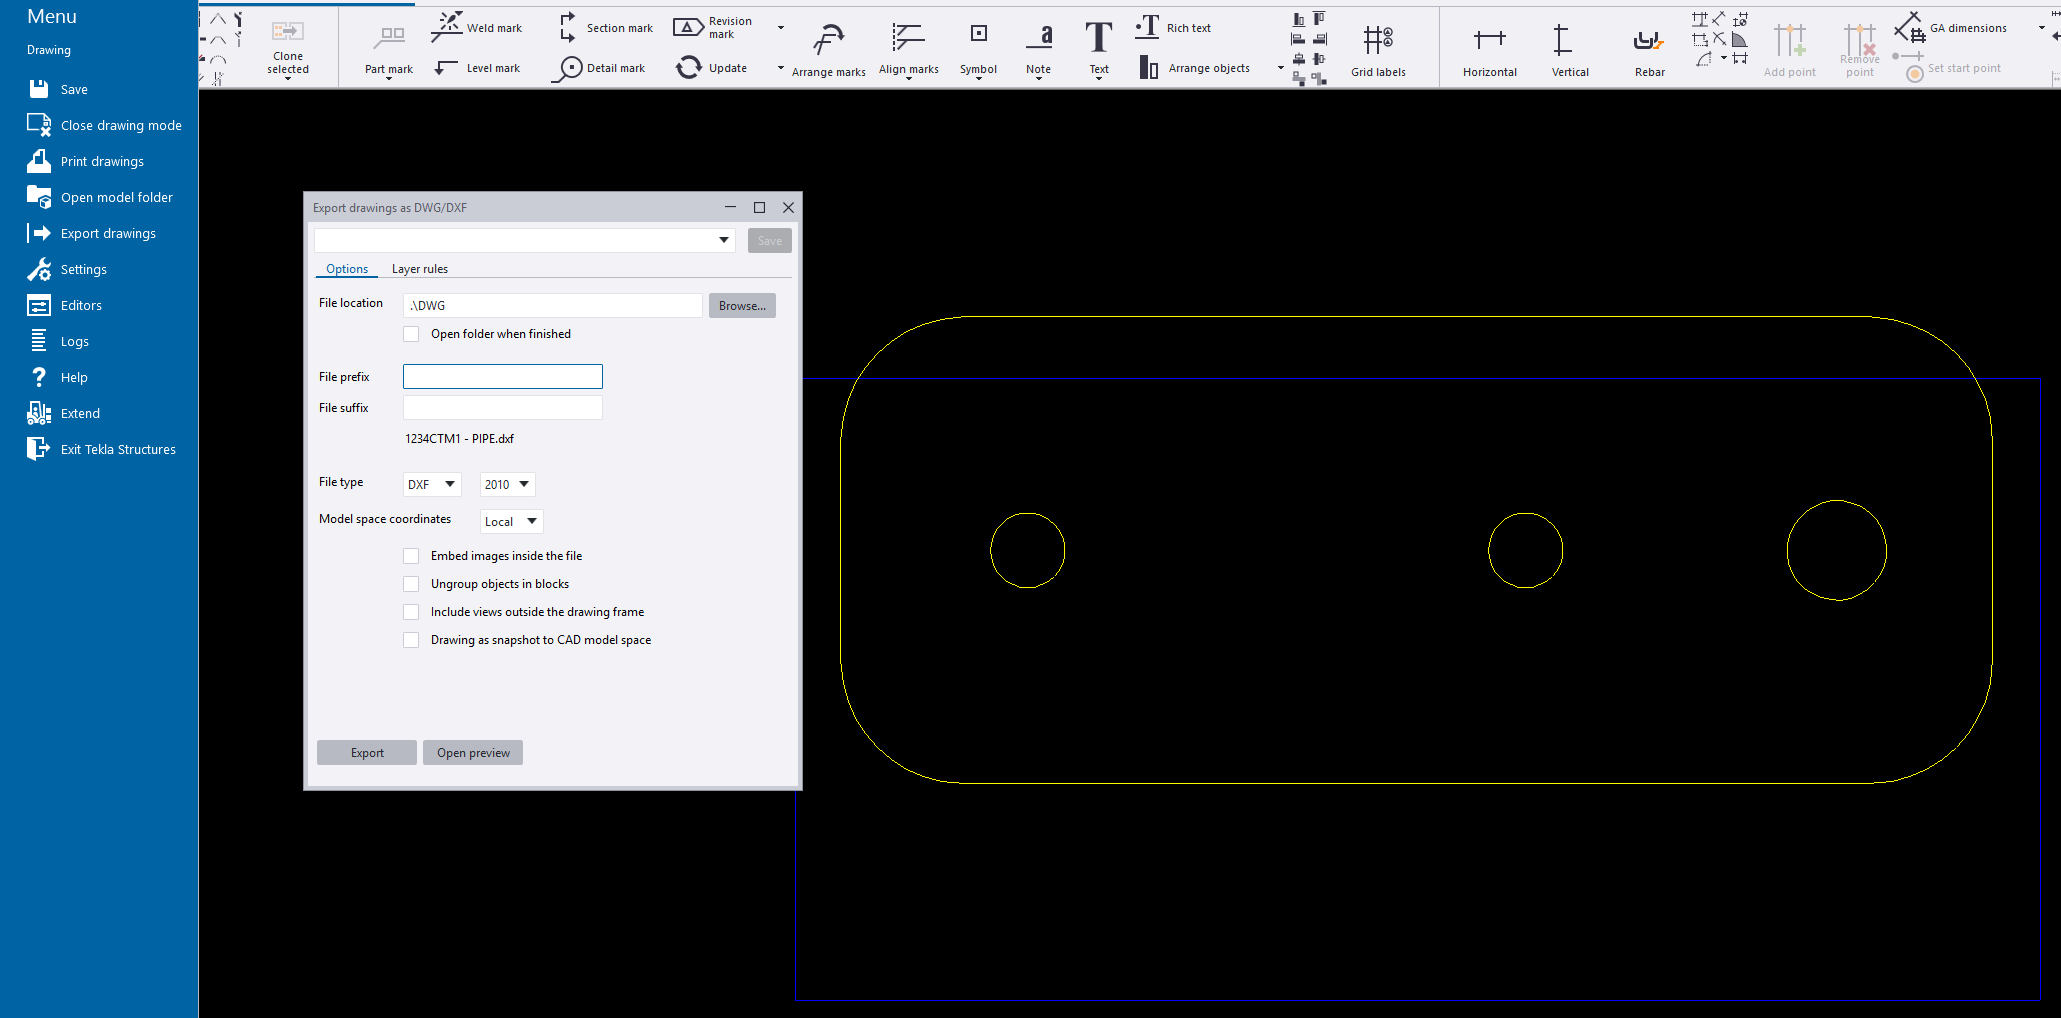Click the File suffix input field
This screenshot has width=2061, height=1018.
[x=502, y=408]
